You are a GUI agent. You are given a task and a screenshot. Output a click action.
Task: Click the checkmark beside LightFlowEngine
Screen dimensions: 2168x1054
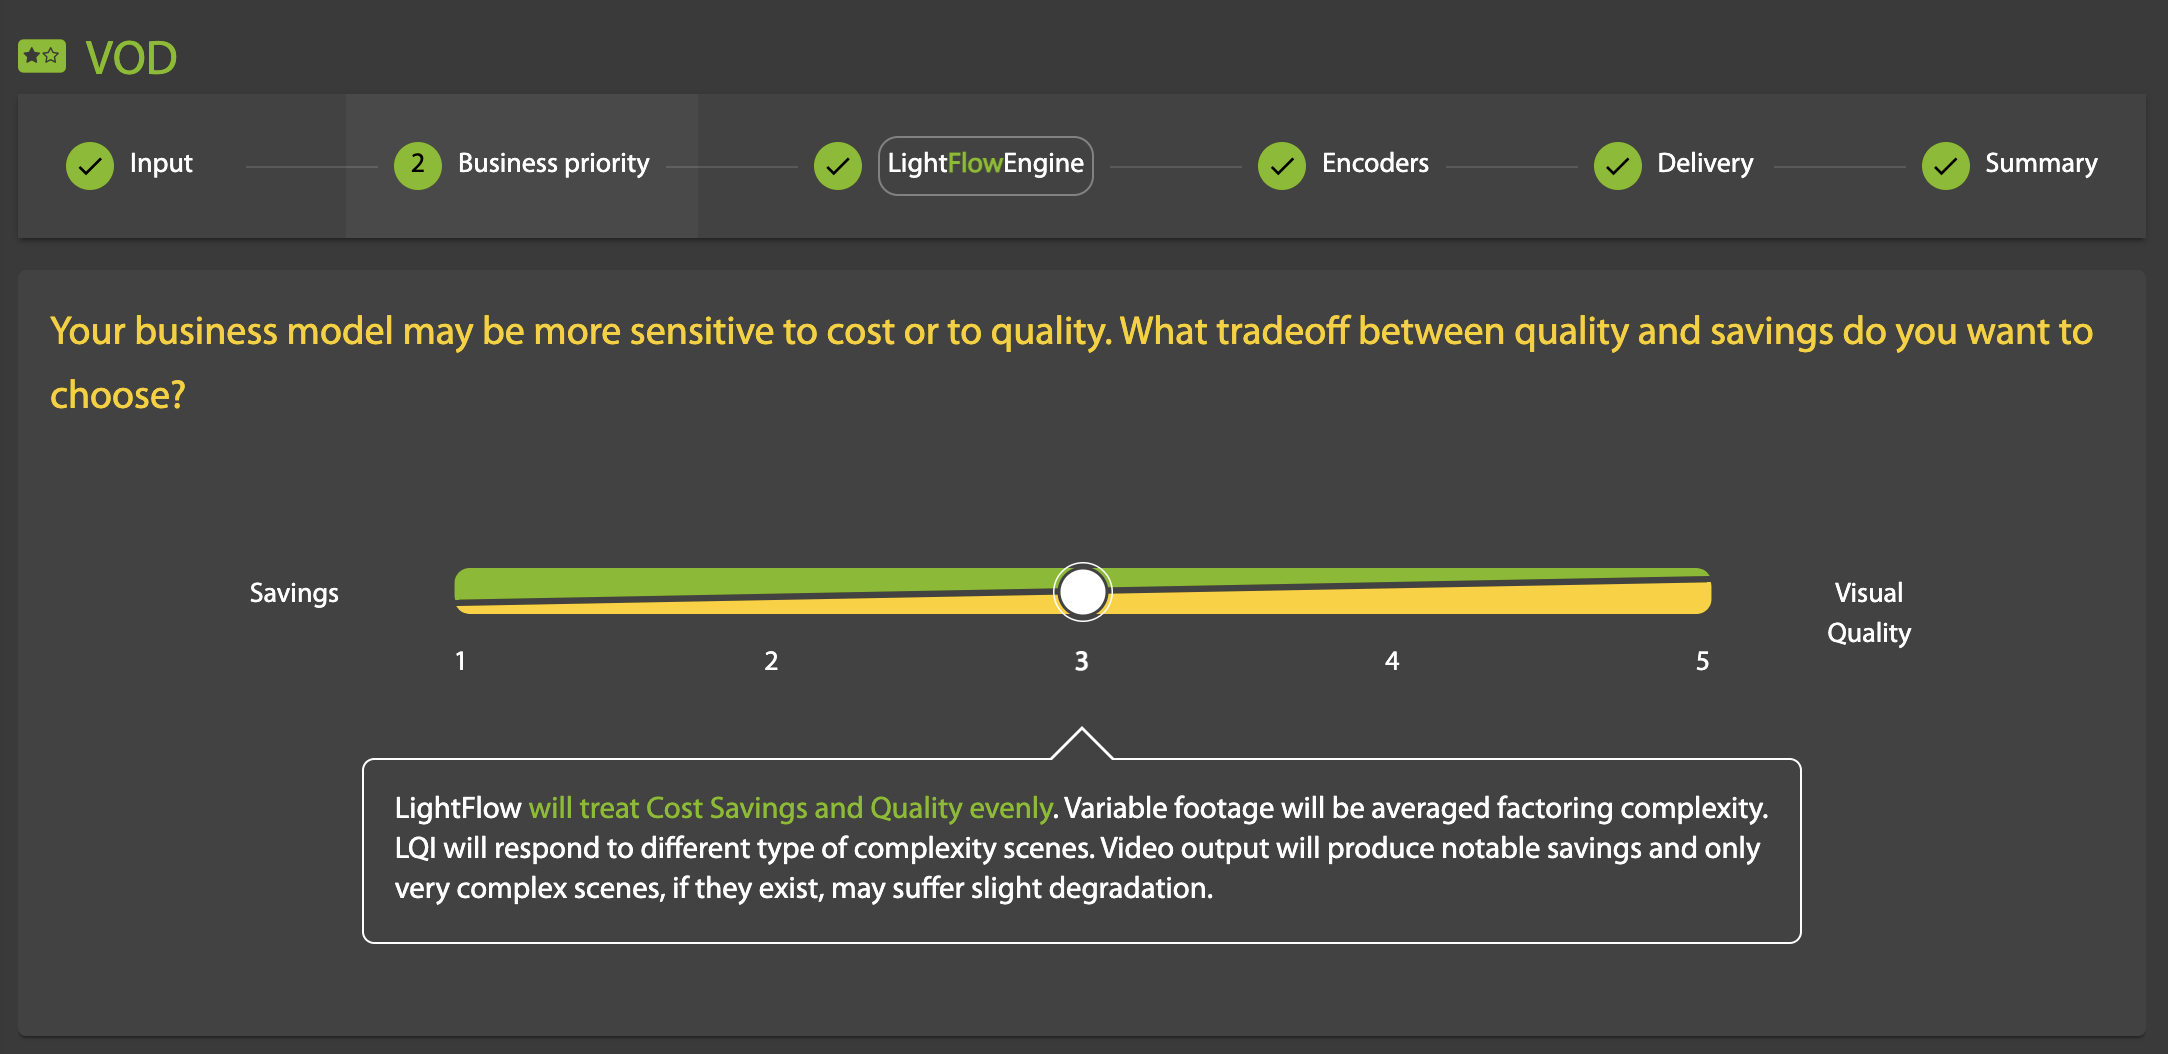(x=838, y=165)
